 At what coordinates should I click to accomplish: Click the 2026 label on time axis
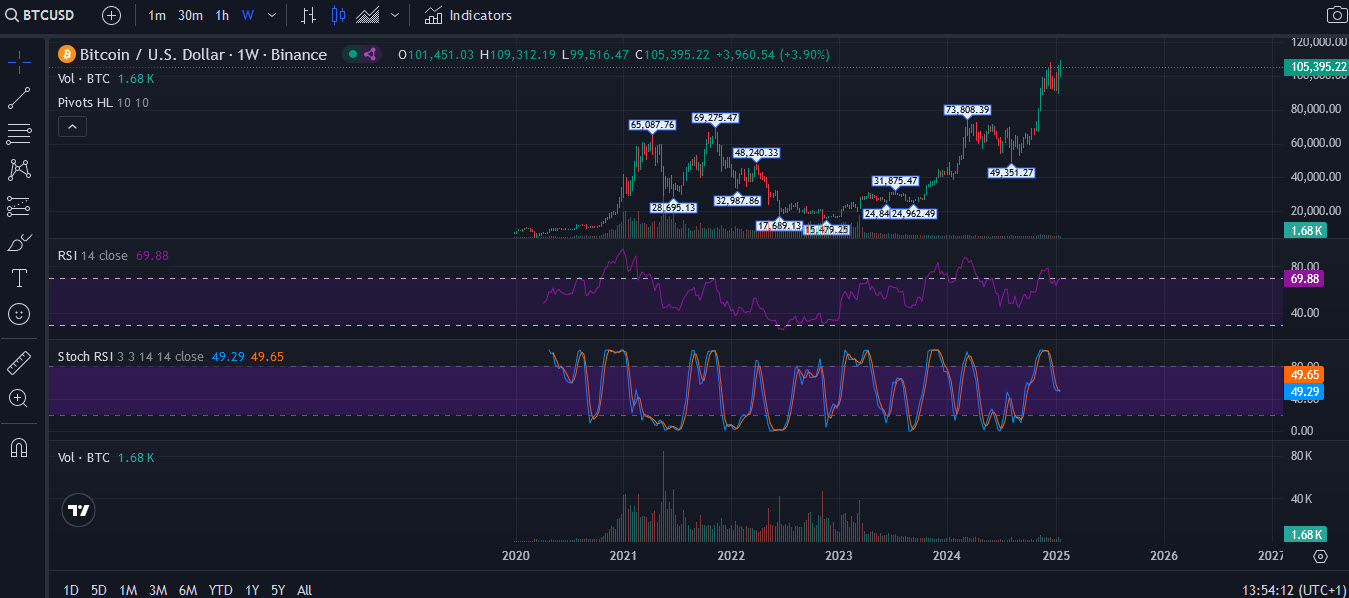click(x=1164, y=556)
